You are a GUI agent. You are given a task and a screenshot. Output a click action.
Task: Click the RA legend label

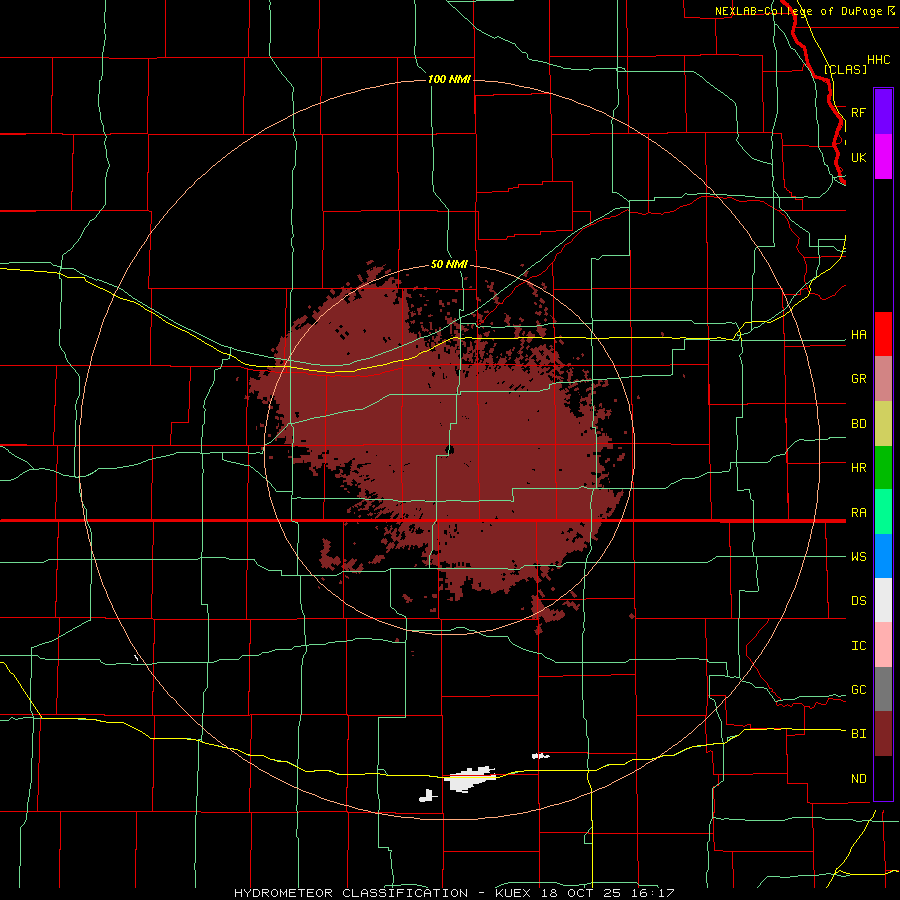pyautogui.click(x=858, y=513)
